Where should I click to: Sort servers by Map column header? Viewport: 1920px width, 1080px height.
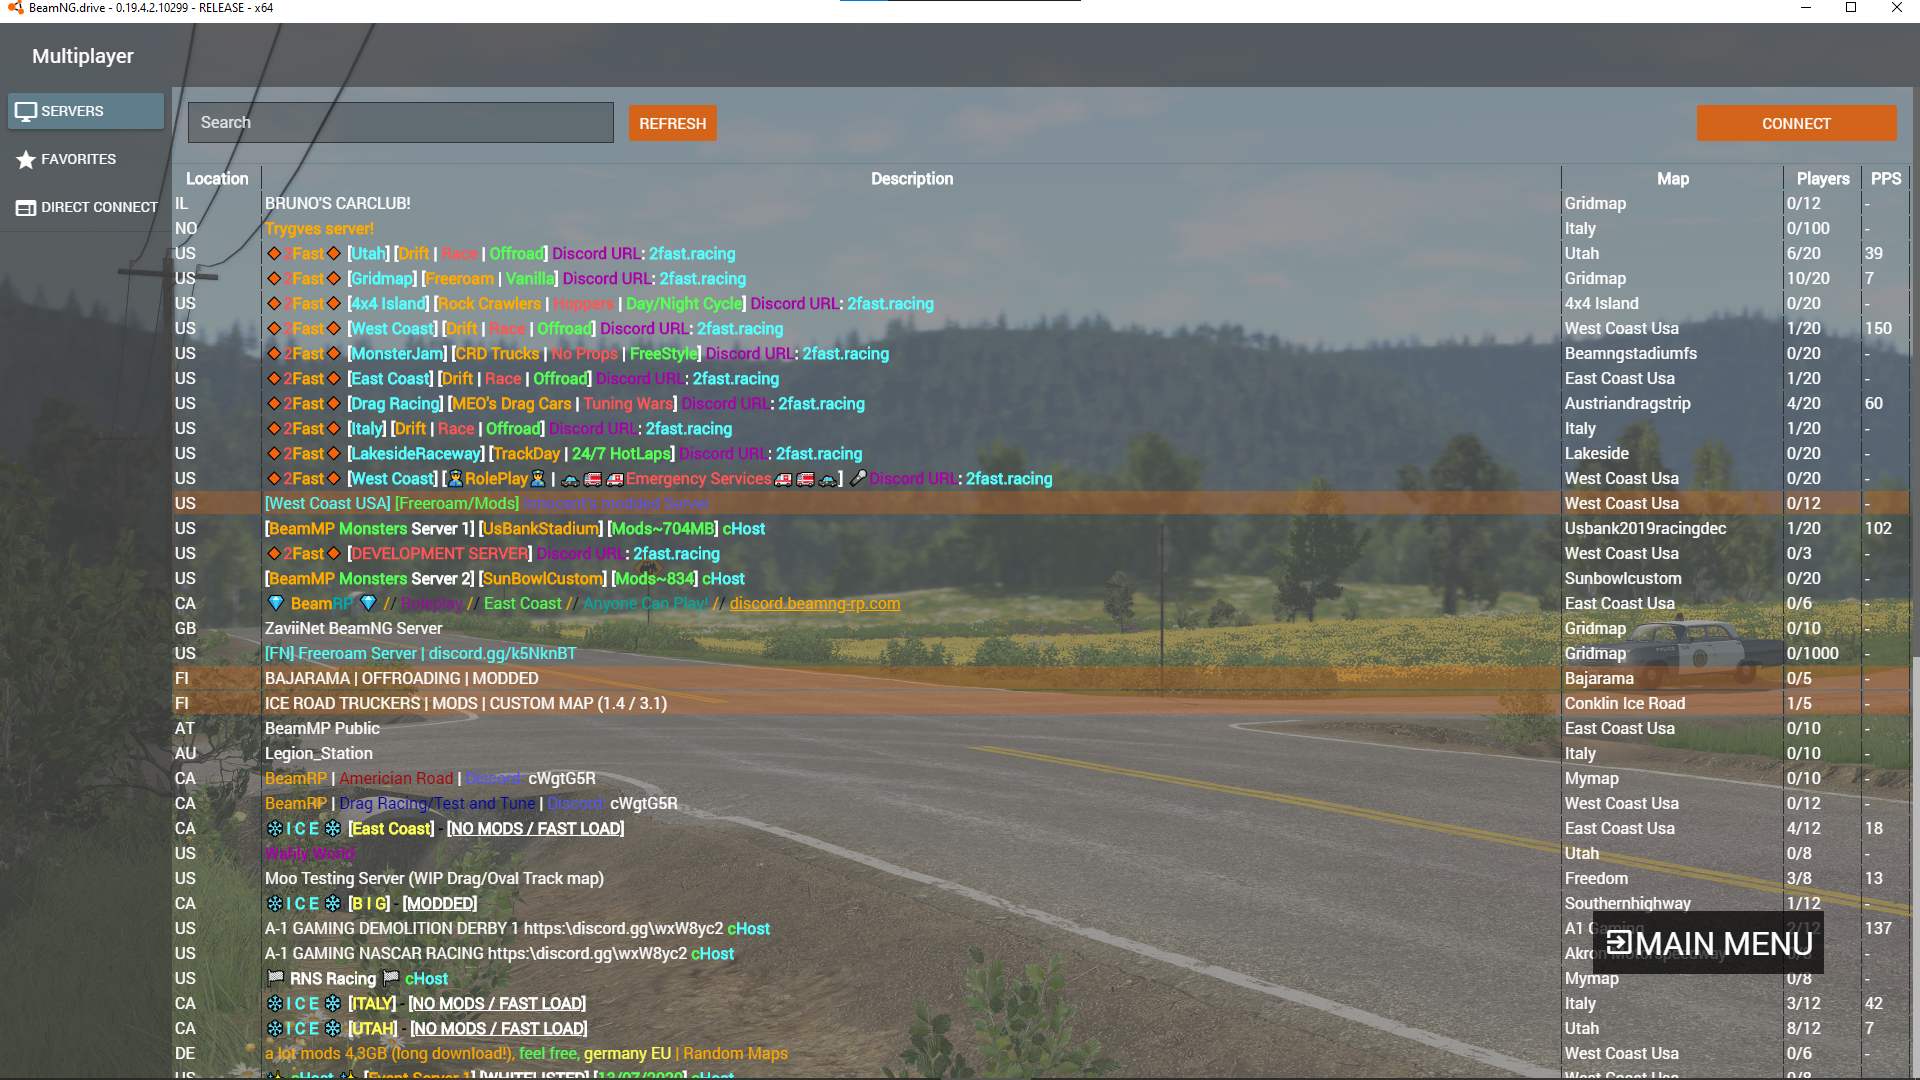pyautogui.click(x=1672, y=179)
